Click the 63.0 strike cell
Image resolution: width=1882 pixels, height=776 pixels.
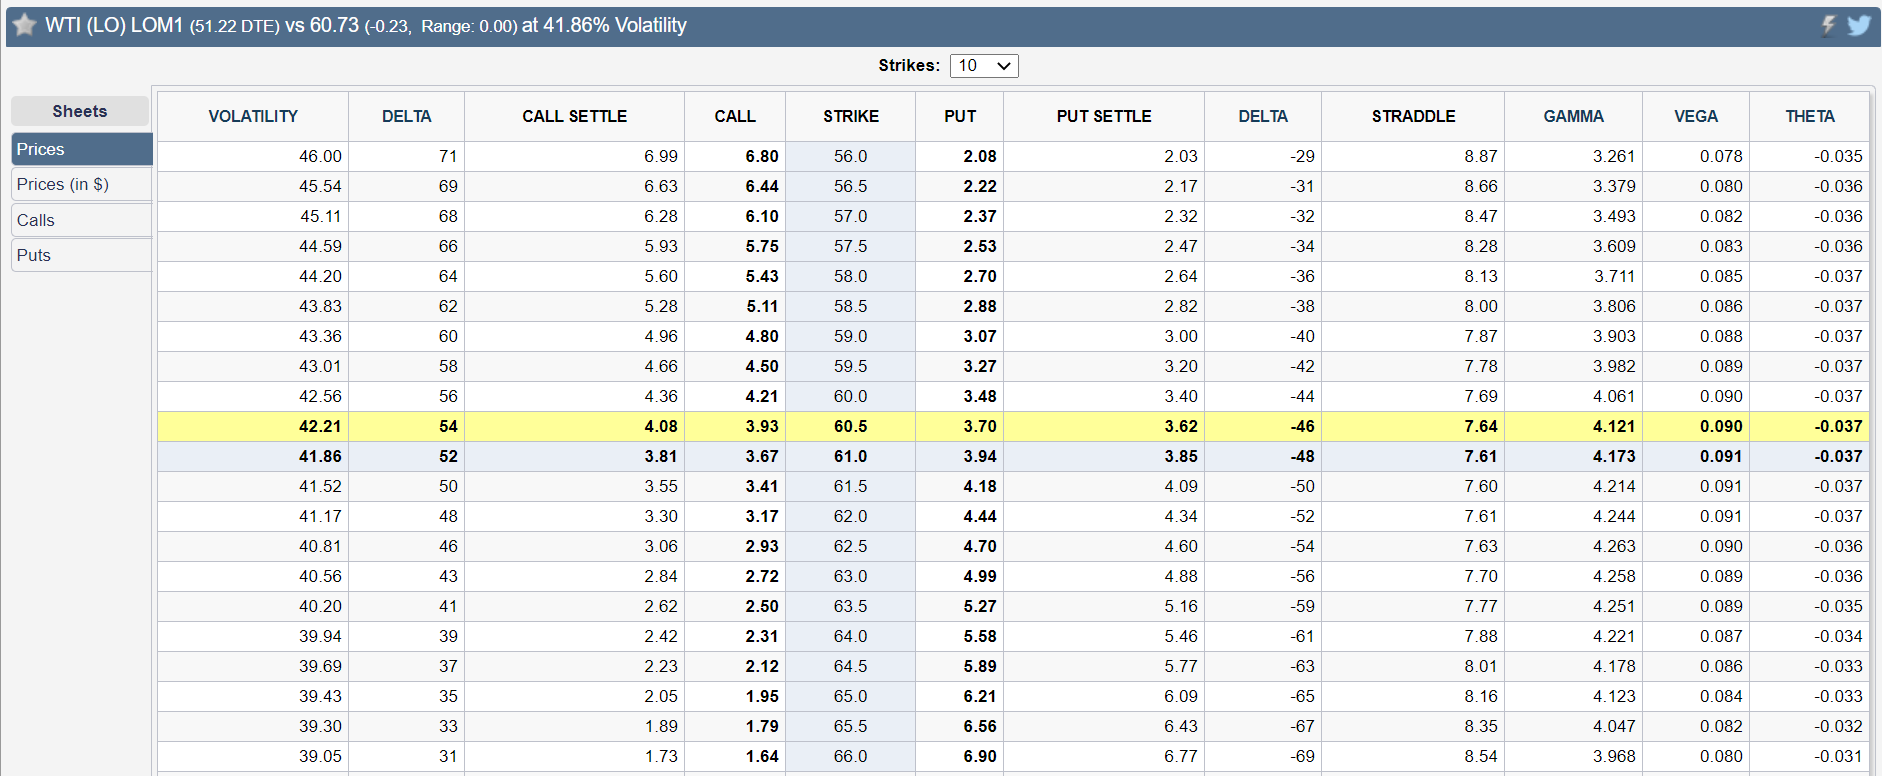click(x=851, y=576)
